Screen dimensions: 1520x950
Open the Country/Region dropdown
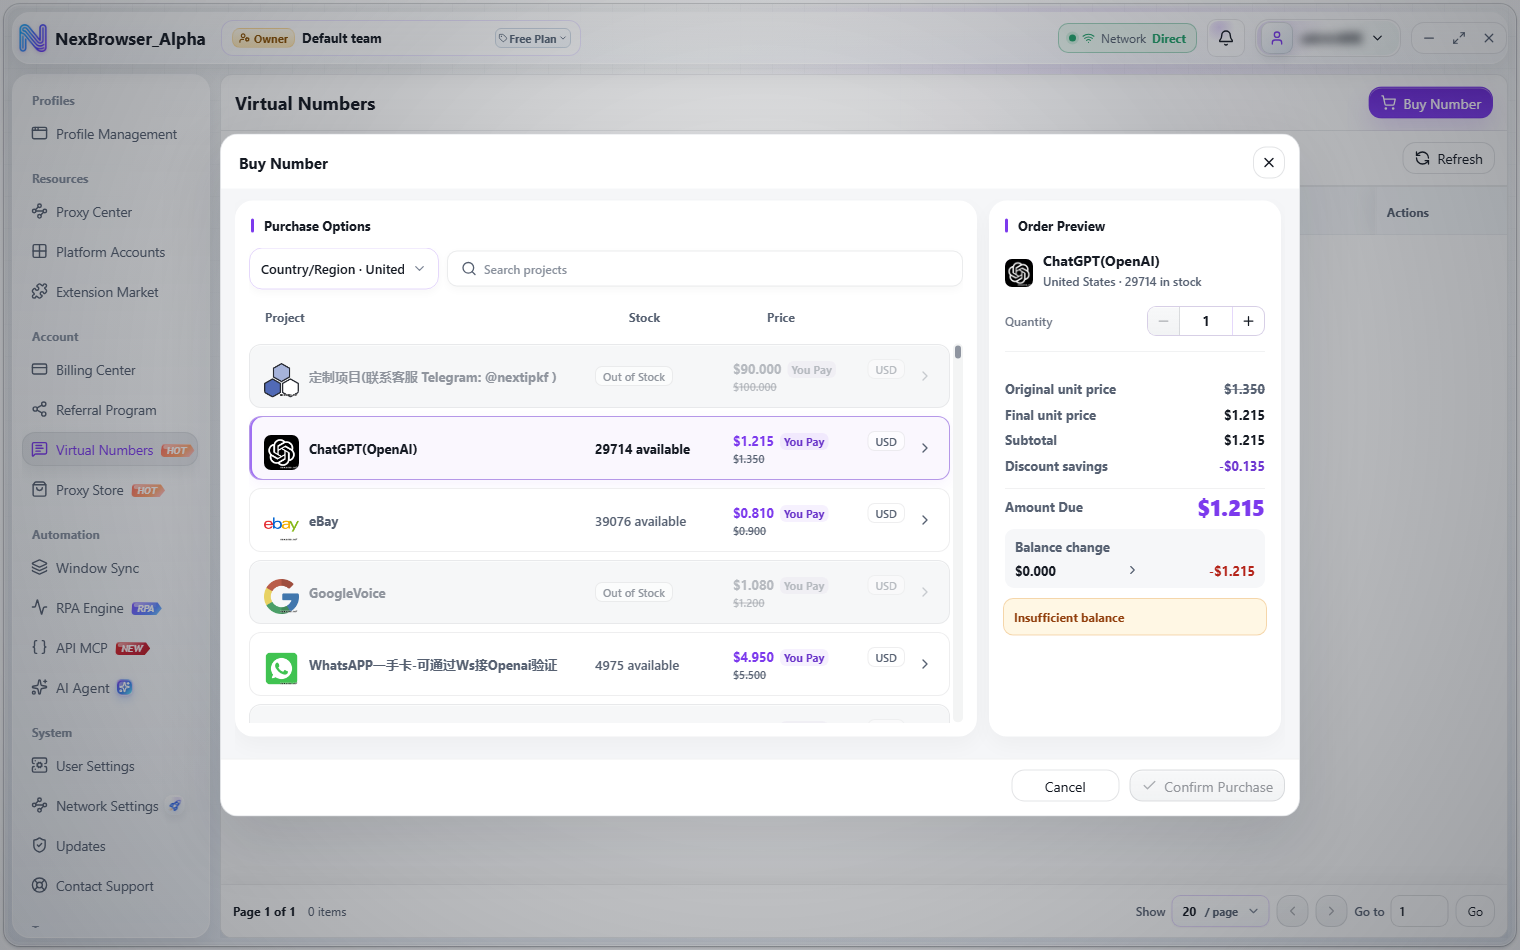pyautogui.click(x=343, y=269)
